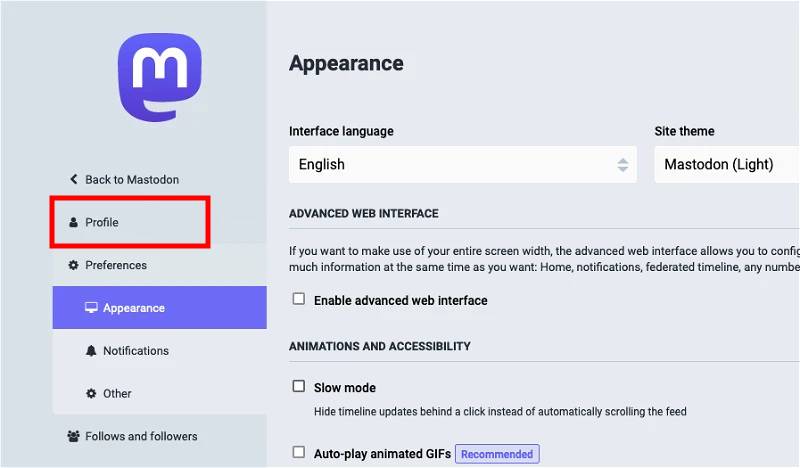This screenshot has height=468, width=800.
Task: Click the bell icon beside Notifications
Action: (x=91, y=351)
